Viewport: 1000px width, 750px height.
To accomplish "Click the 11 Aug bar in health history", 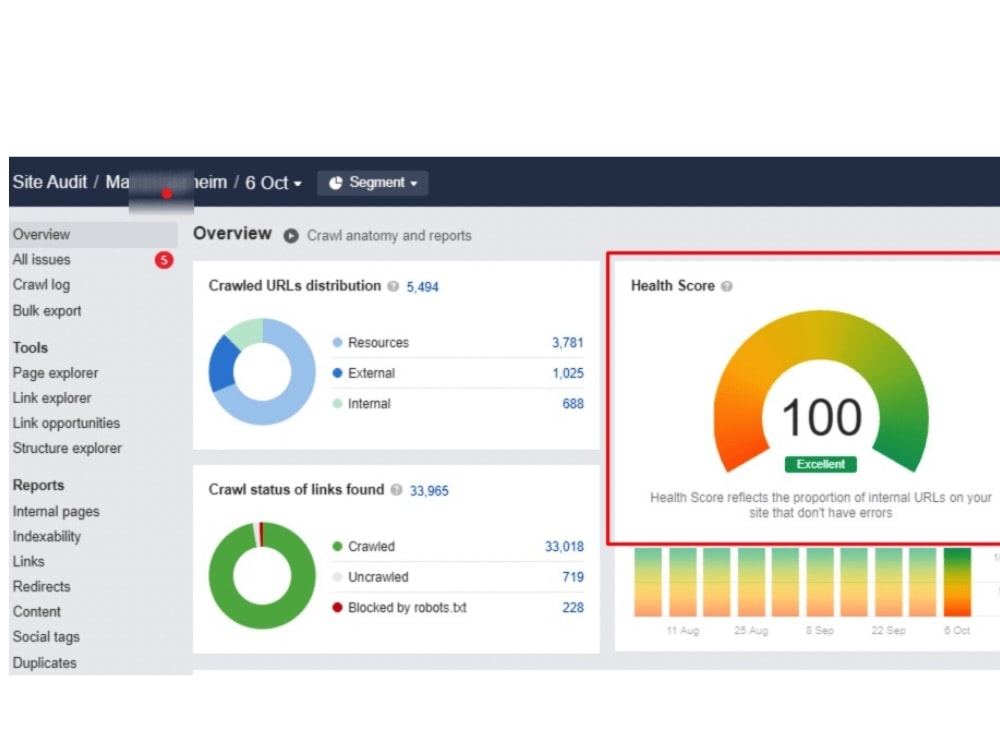I will [682, 582].
